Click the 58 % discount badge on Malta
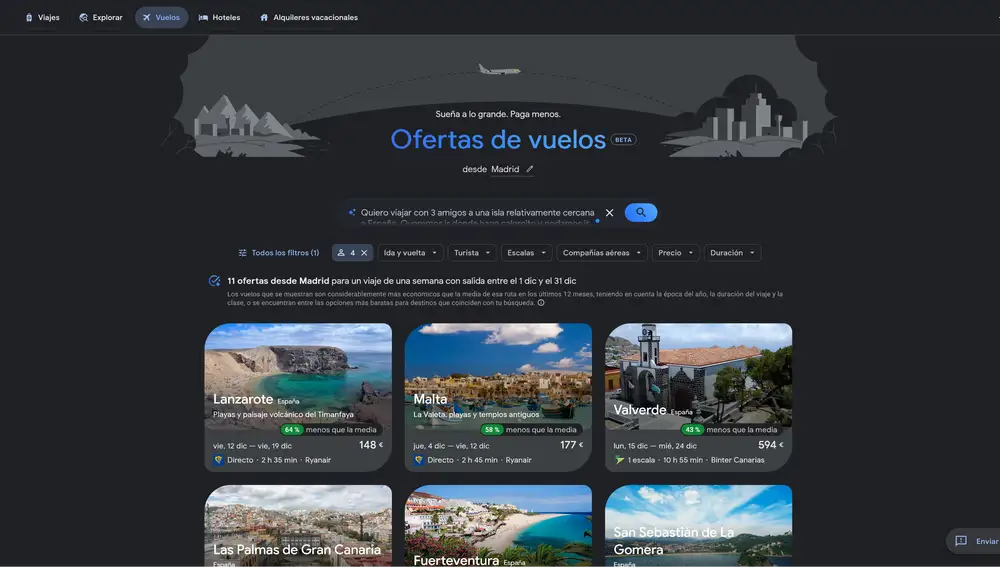The image size is (1000, 567). pyautogui.click(x=492, y=430)
